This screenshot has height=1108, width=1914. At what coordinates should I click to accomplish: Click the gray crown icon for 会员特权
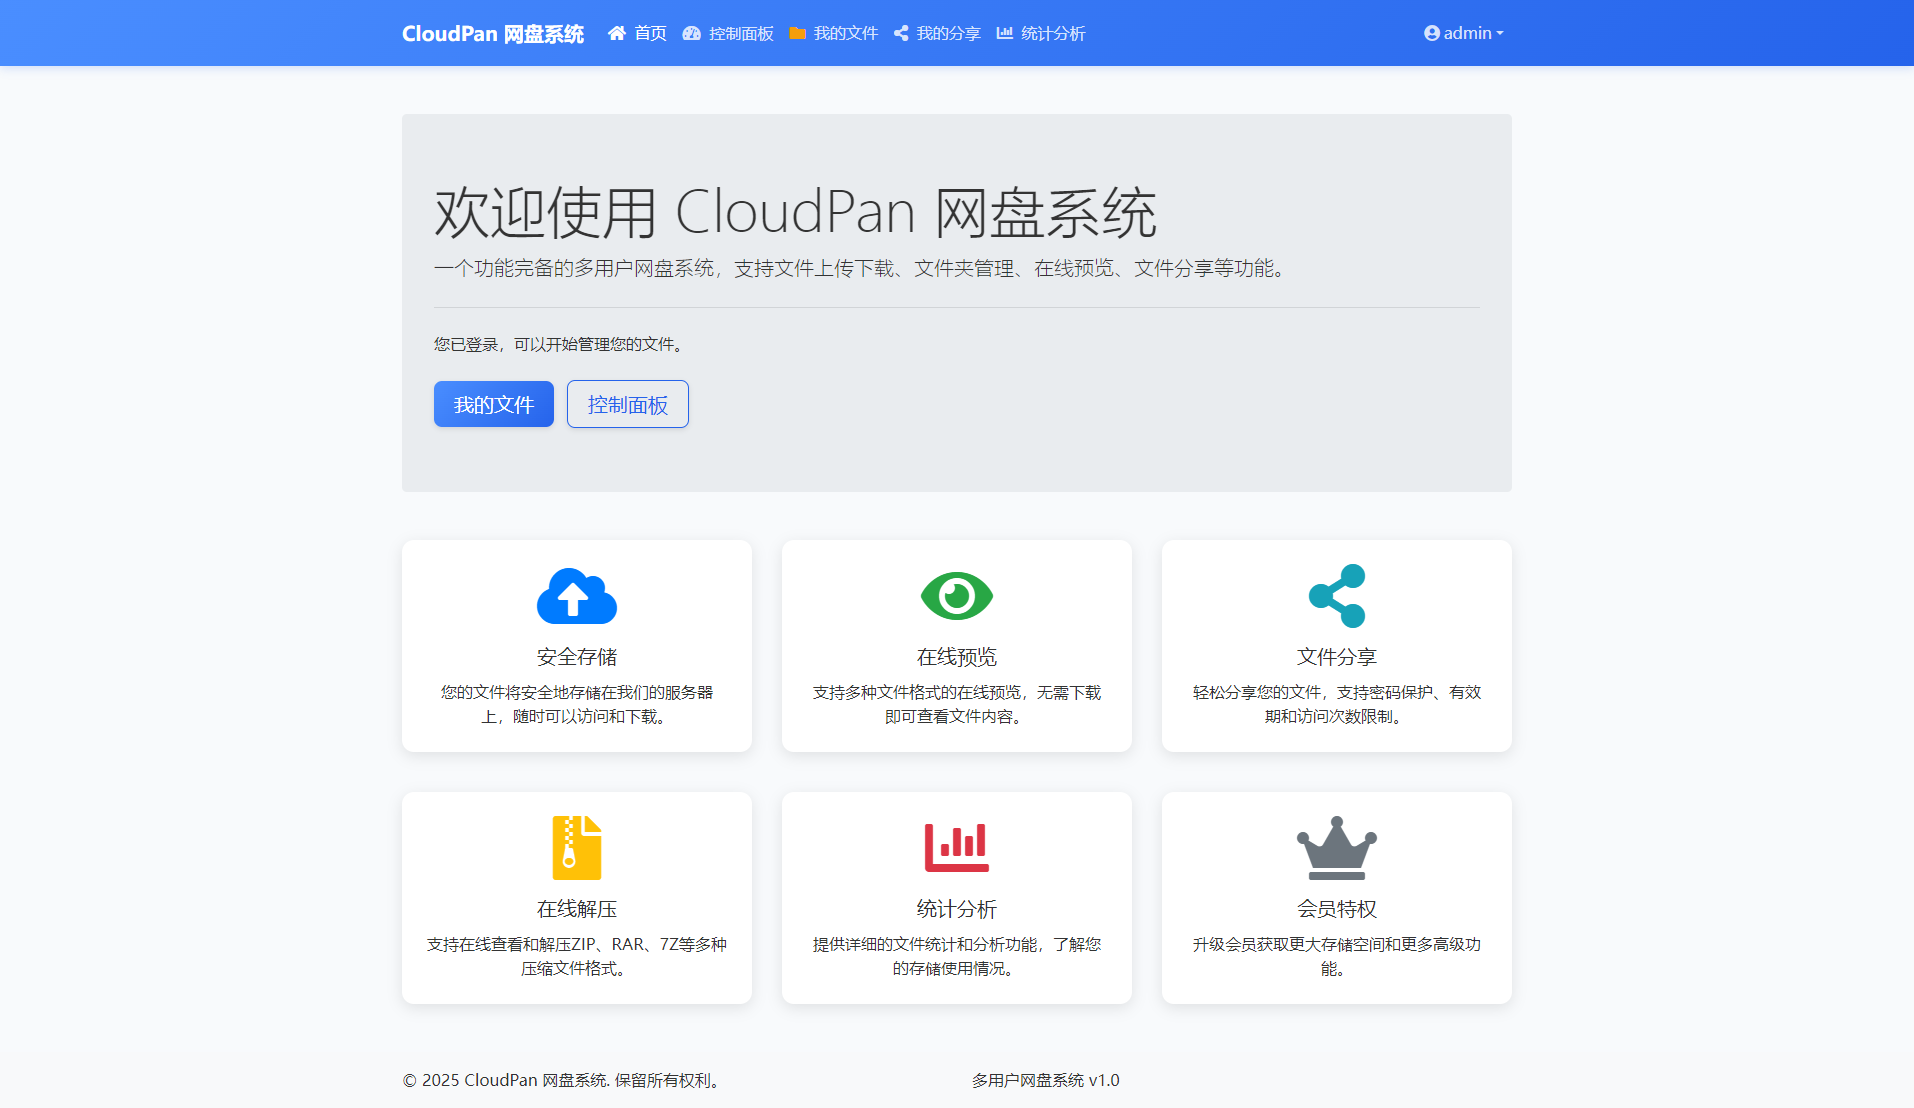click(x=1337, y=848)
